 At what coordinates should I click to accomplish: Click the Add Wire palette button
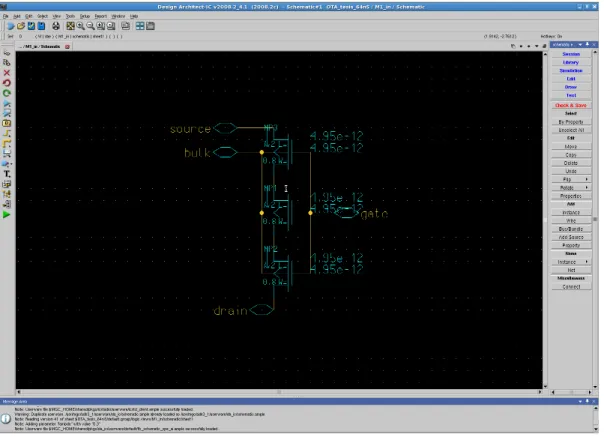(x=571, y=221)
